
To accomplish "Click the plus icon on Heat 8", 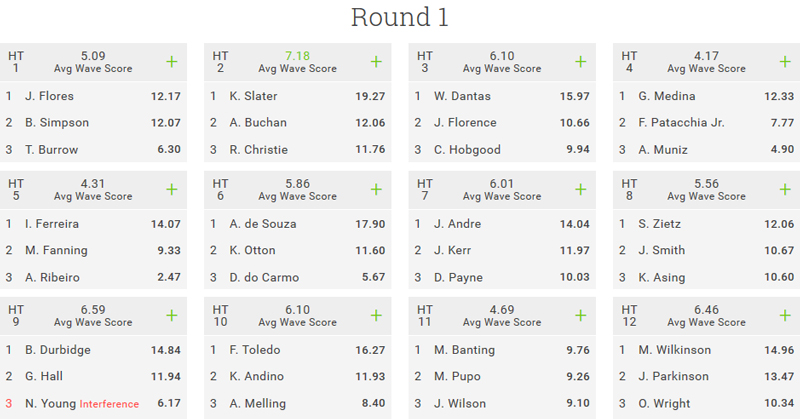I will click(x=785, y=189).
